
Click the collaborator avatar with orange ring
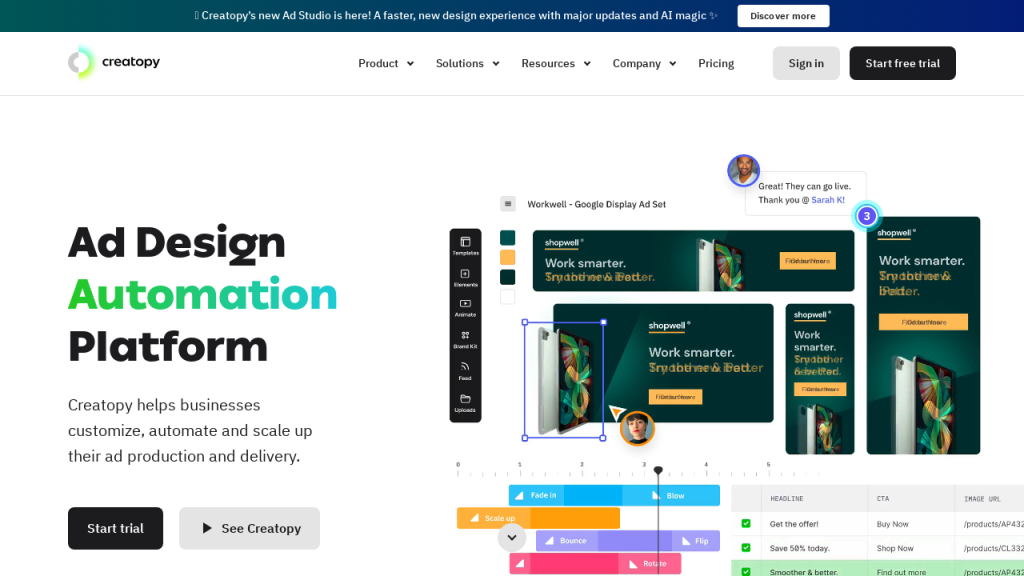point(637,429)
